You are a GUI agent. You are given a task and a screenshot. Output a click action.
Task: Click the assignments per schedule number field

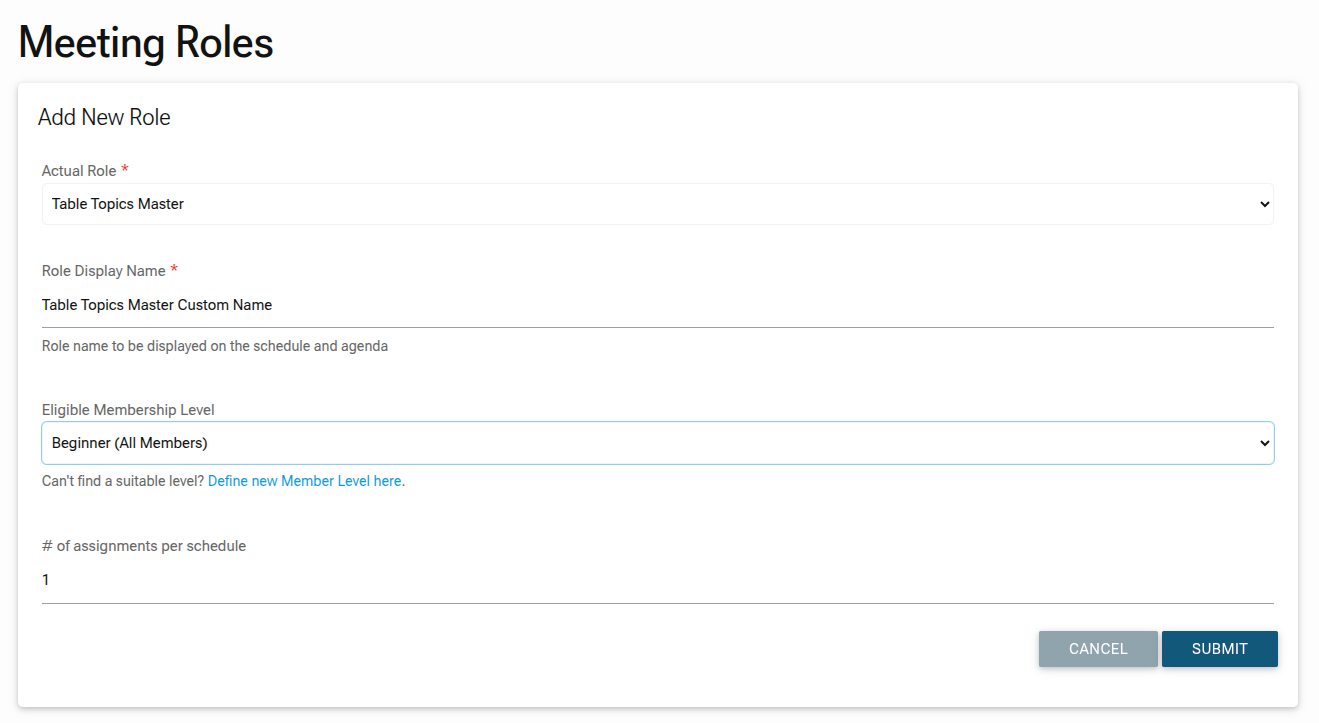(657, 580)
